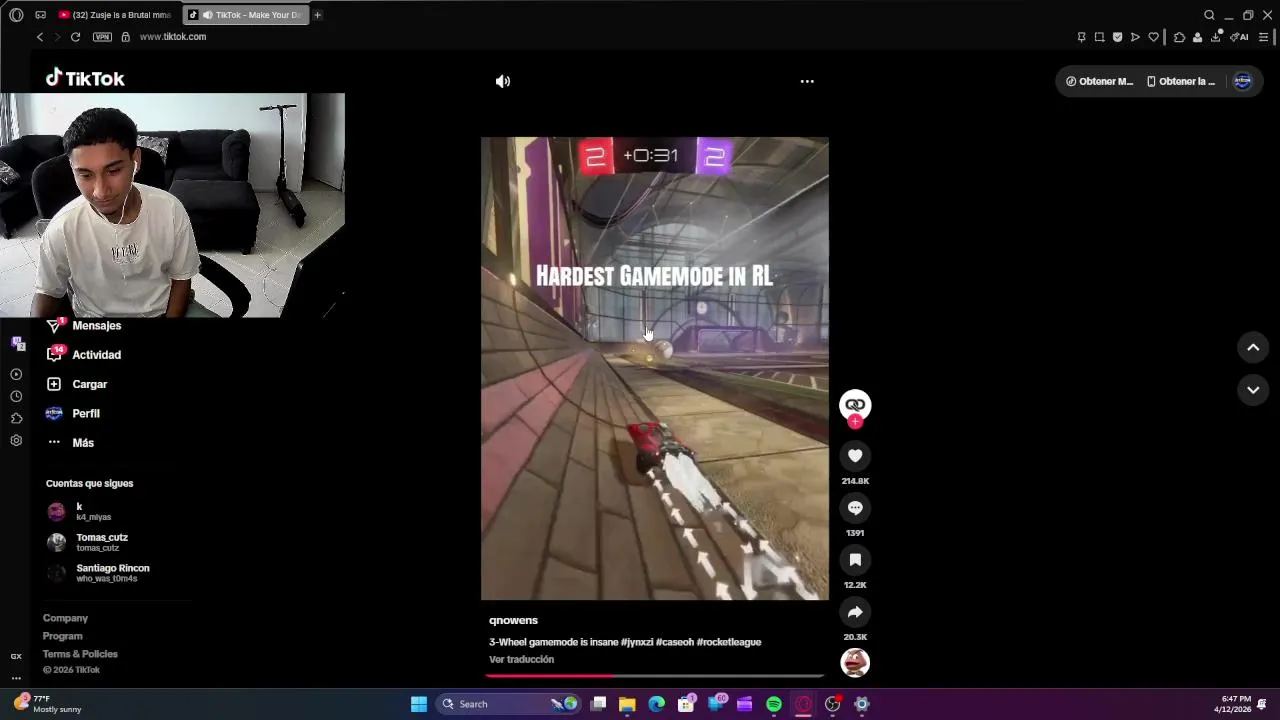
Task: Like the video with the heart icon
Action: 855,456
